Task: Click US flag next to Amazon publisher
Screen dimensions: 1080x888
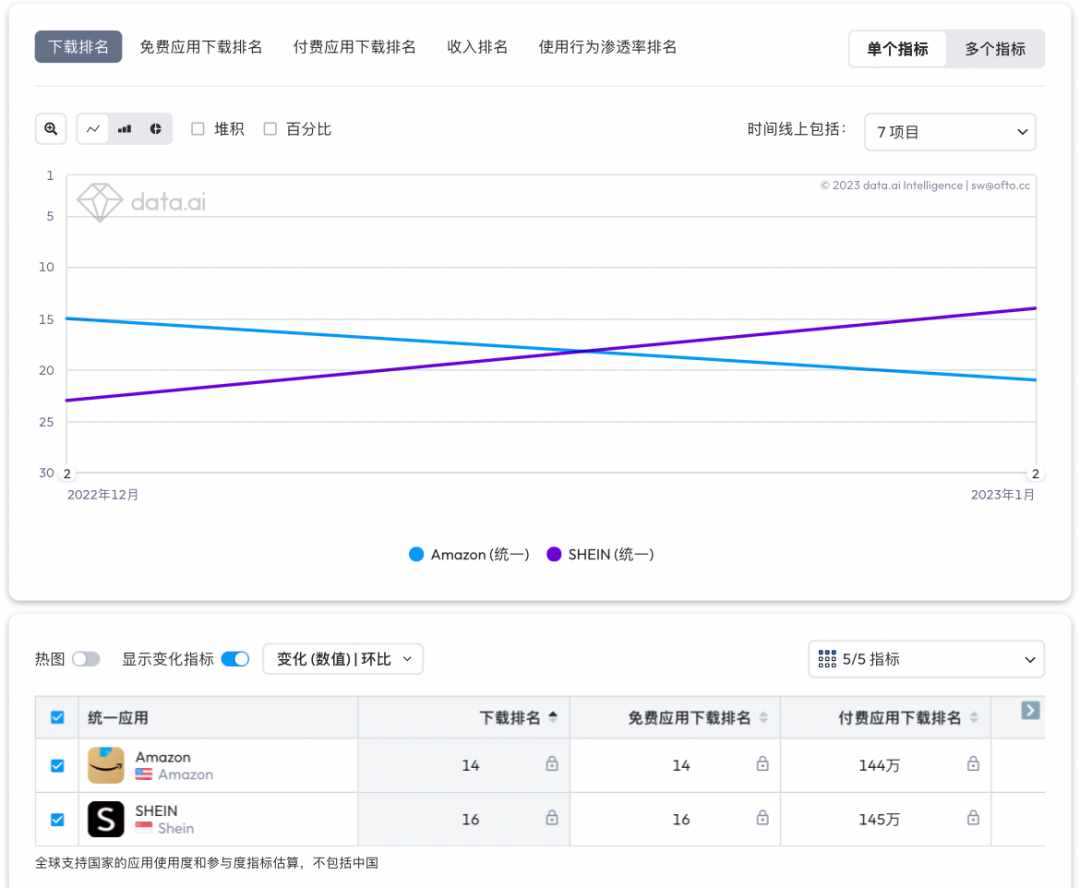Action: [x=144, y=774]
